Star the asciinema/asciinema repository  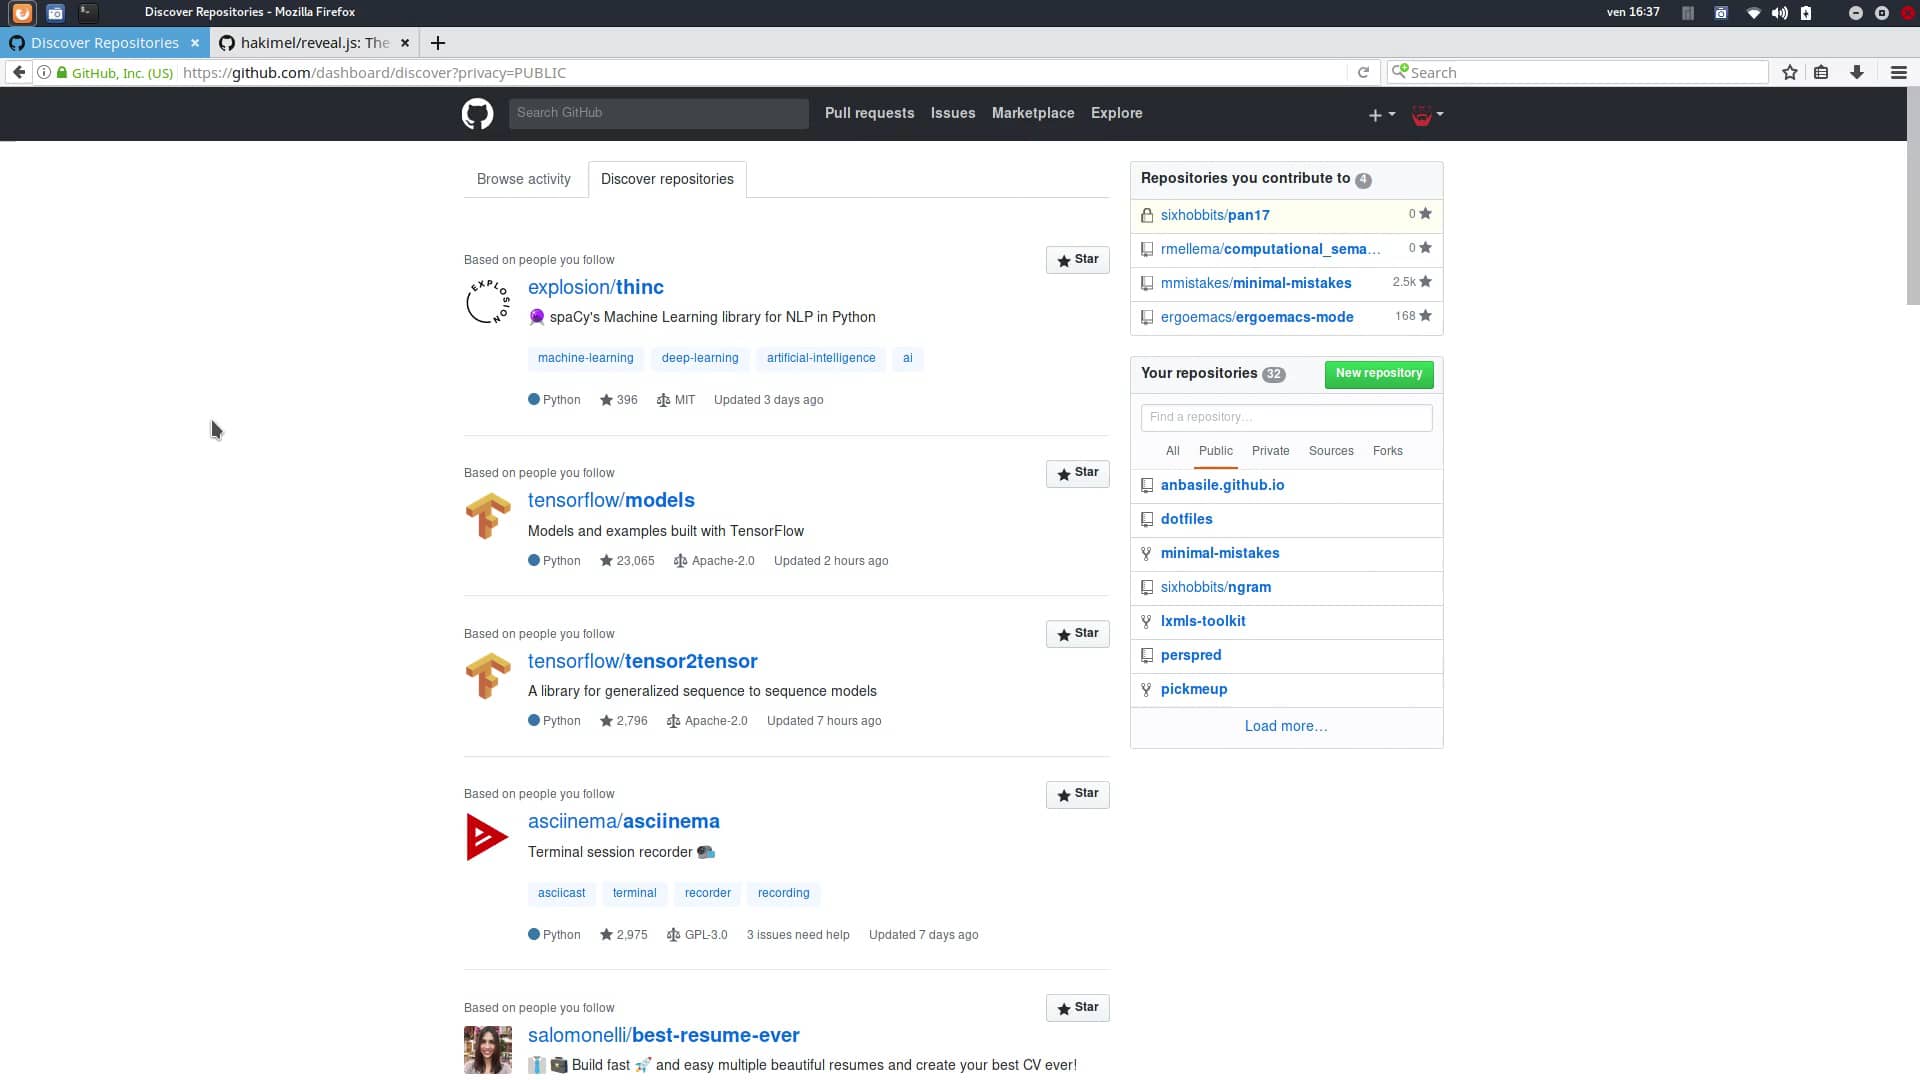tap(1077, 794)
